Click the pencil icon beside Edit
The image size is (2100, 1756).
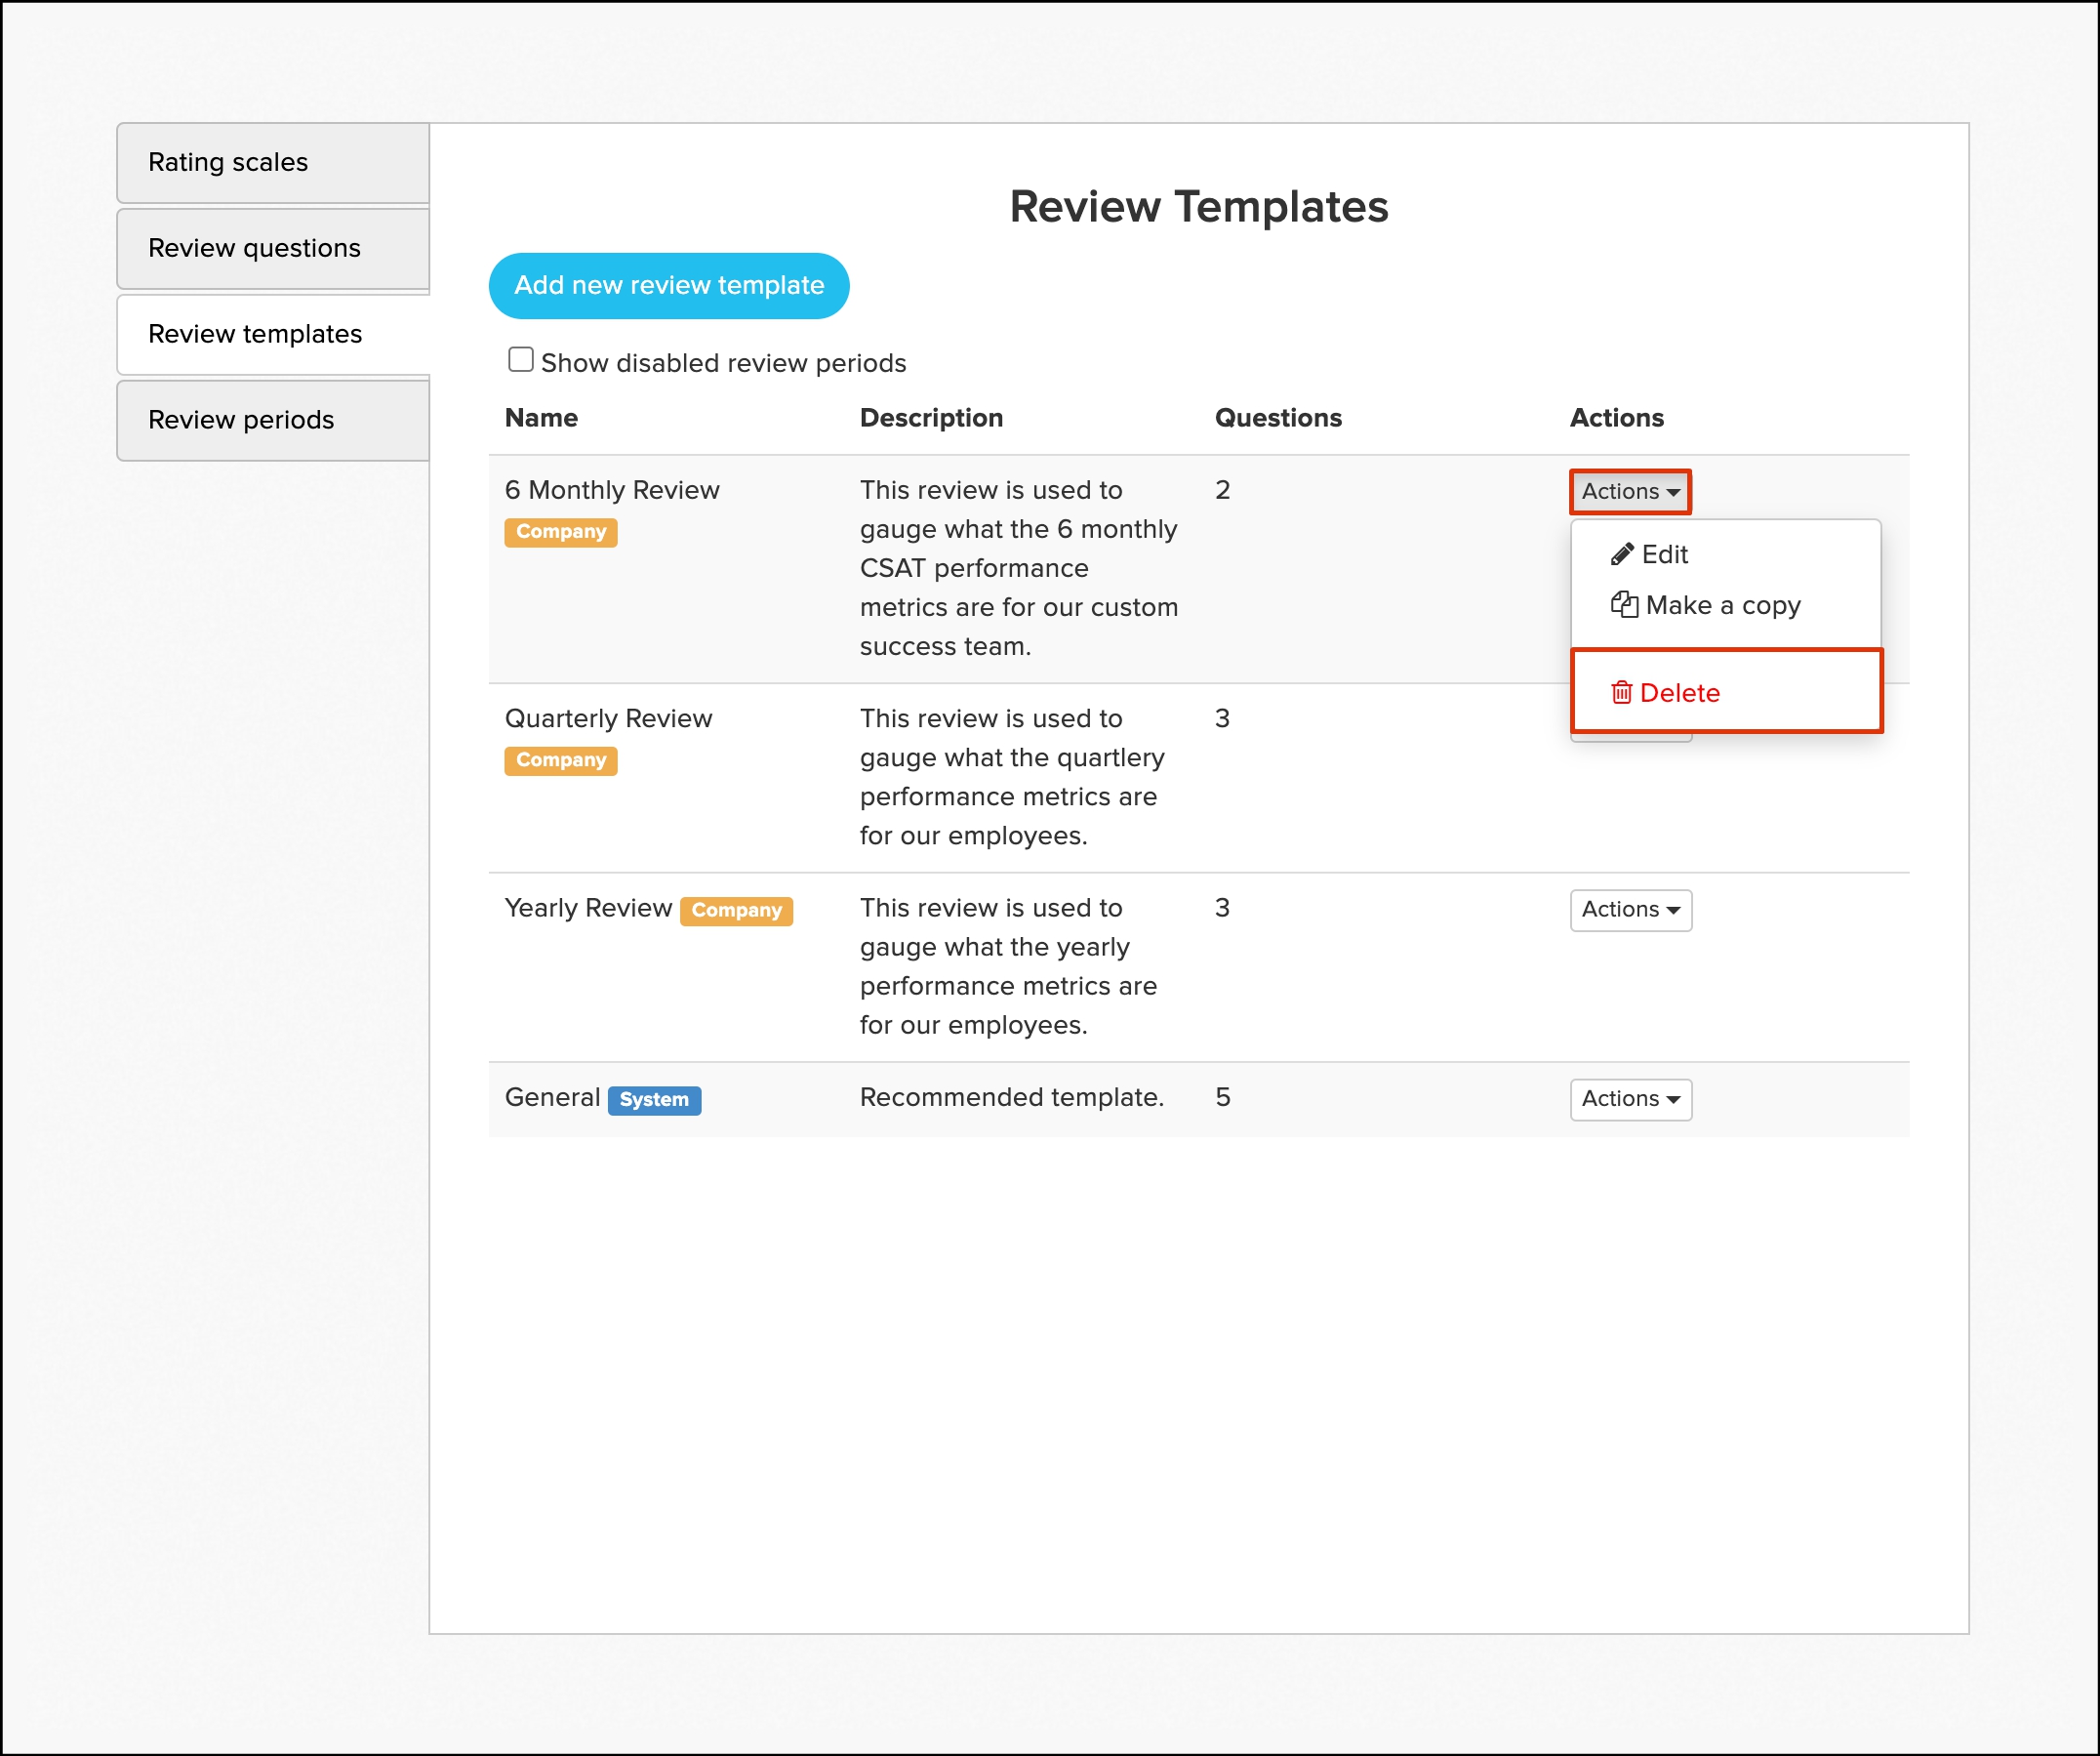(x=1622, y=554)
